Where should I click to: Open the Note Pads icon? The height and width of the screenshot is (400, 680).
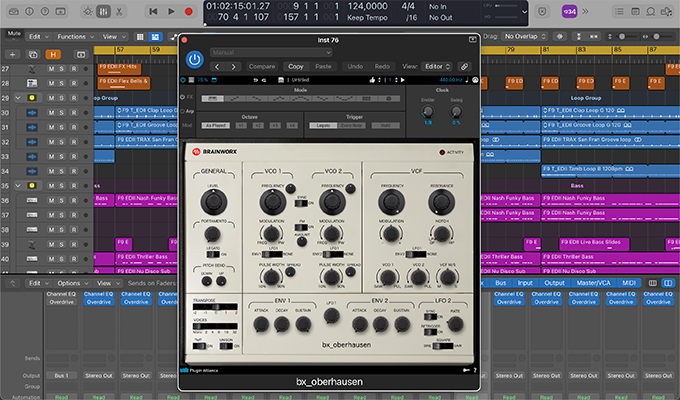[635, 12]
